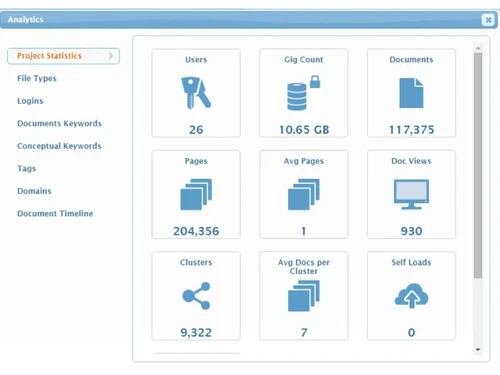The width and height of the screenshot is (500, 375).
Task: Open Conceptual Keywords analytics
Action: 59,146
